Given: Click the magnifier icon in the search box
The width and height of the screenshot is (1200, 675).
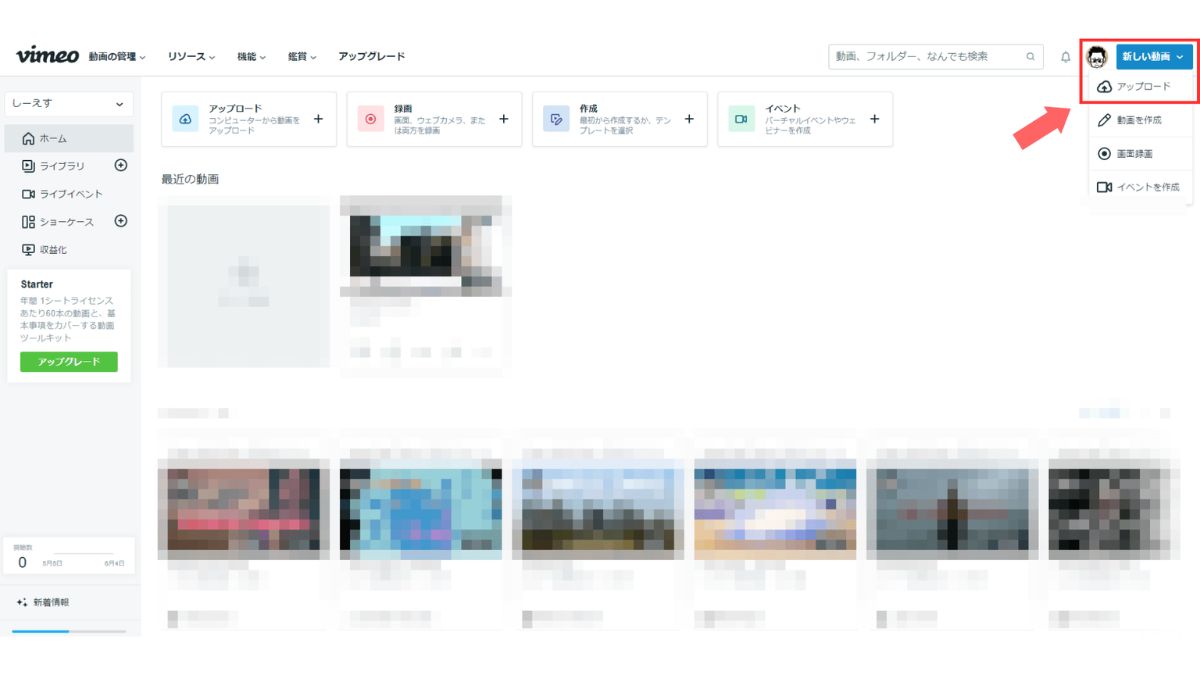Looking at the screenshot, I should 1031,57.
